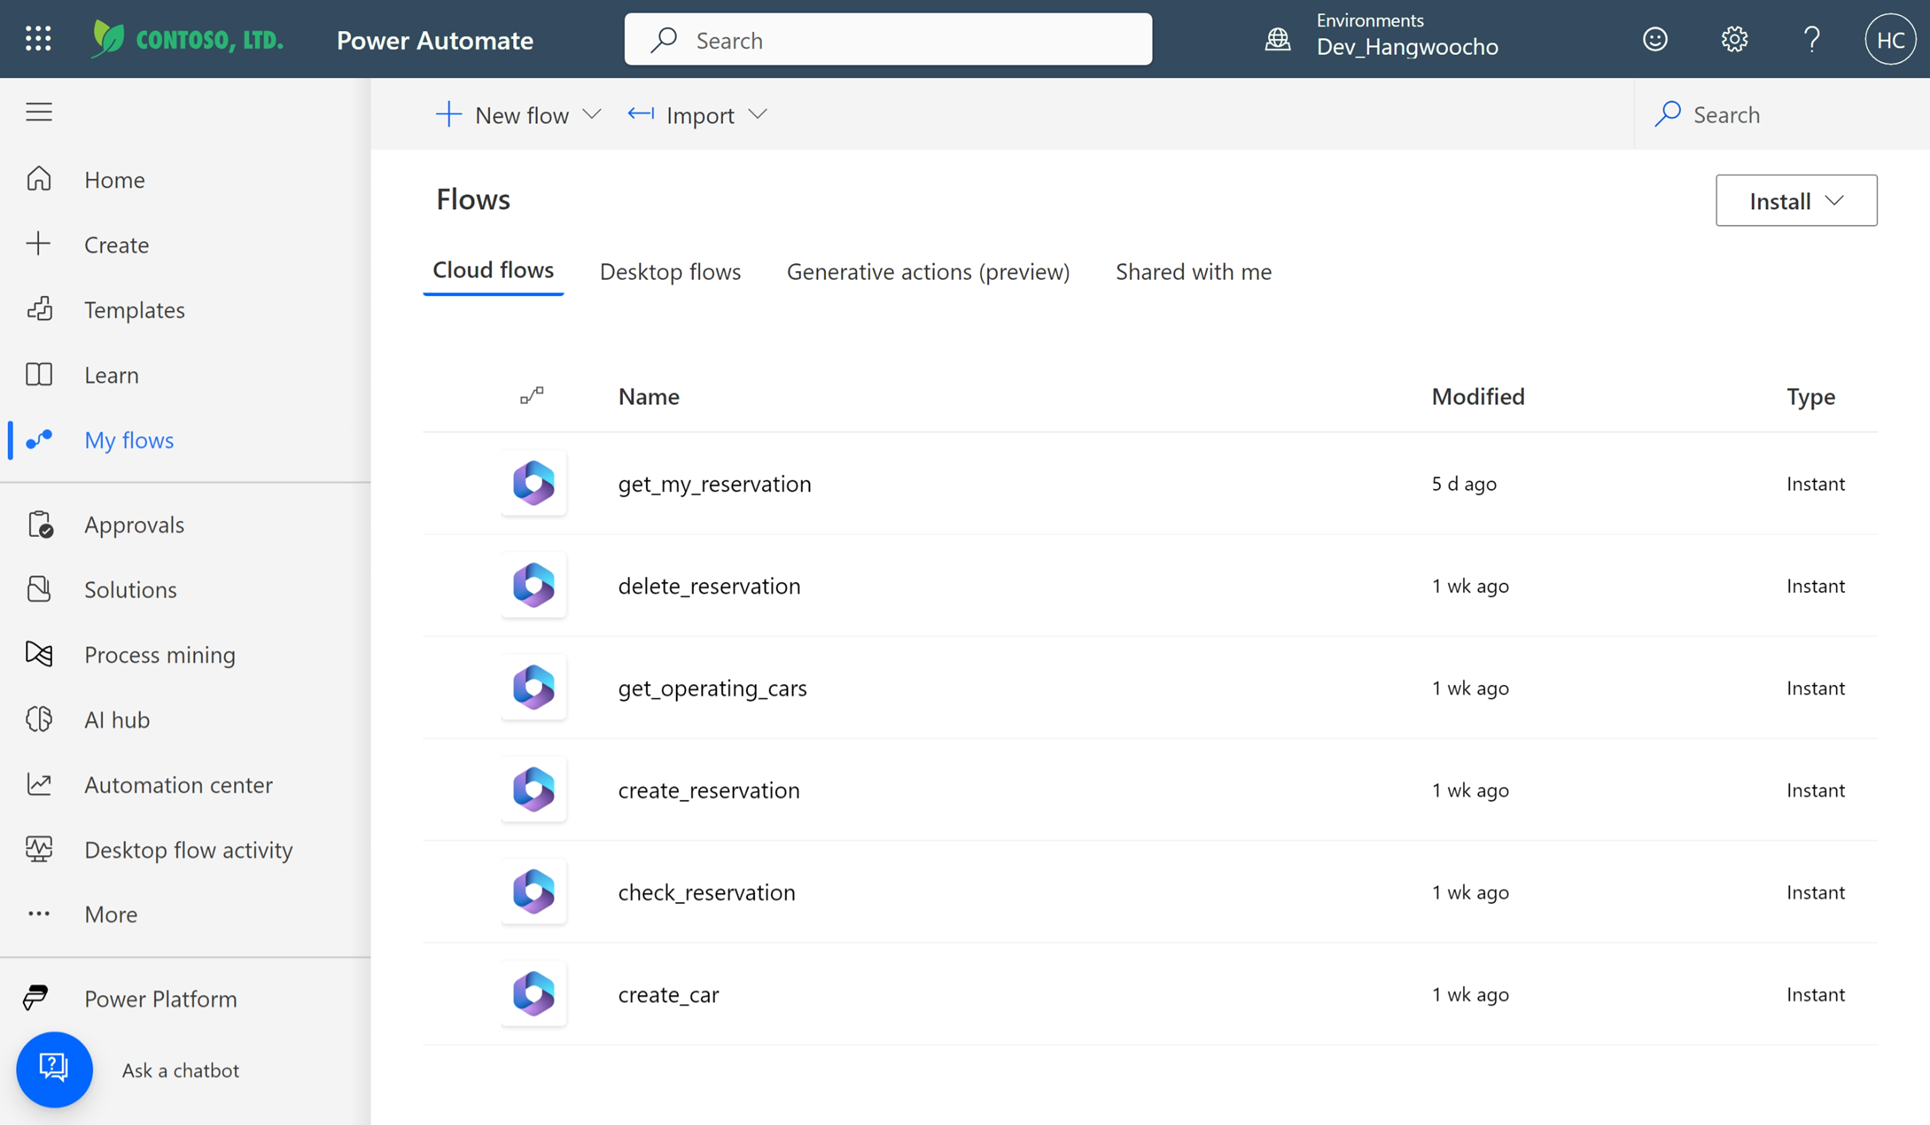Click the Power Automate title
Screen dimensions: 1930x1125
click(435, 40)
